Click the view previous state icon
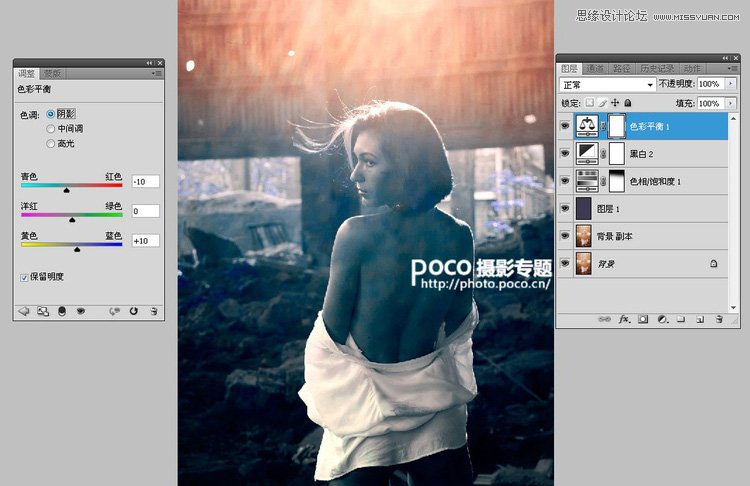 114,311
